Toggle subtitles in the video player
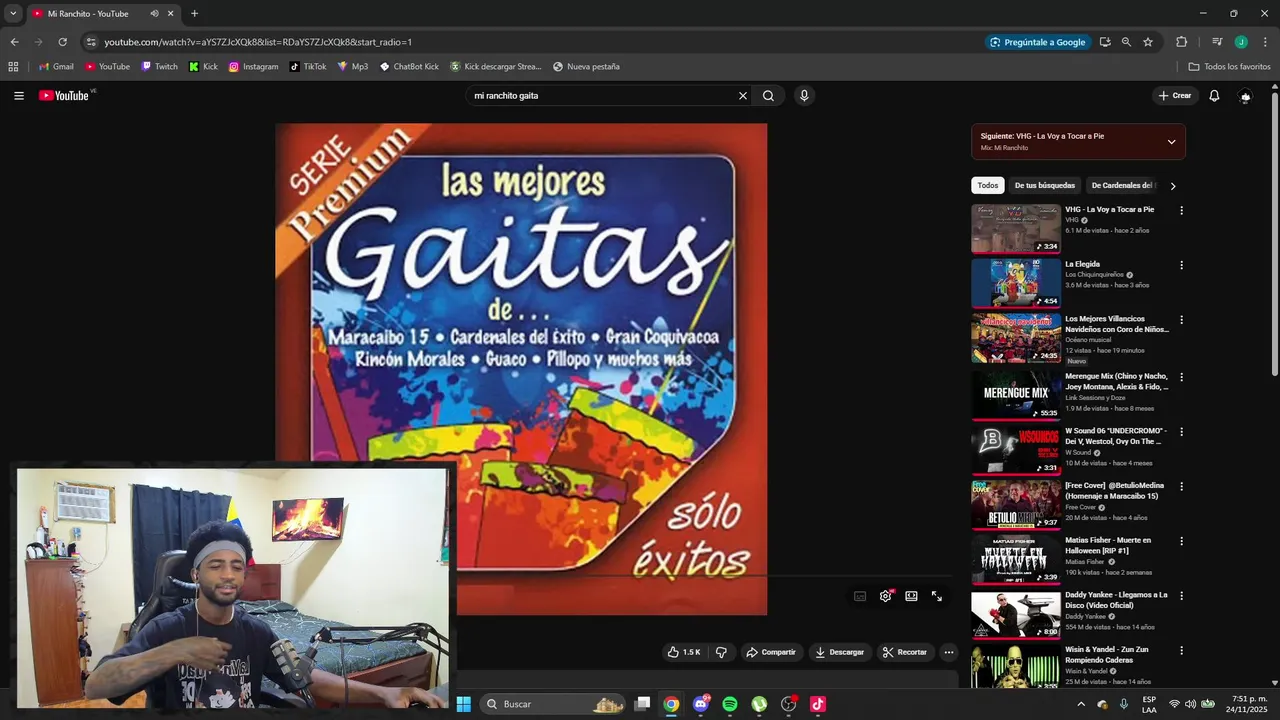 (860, 596)
